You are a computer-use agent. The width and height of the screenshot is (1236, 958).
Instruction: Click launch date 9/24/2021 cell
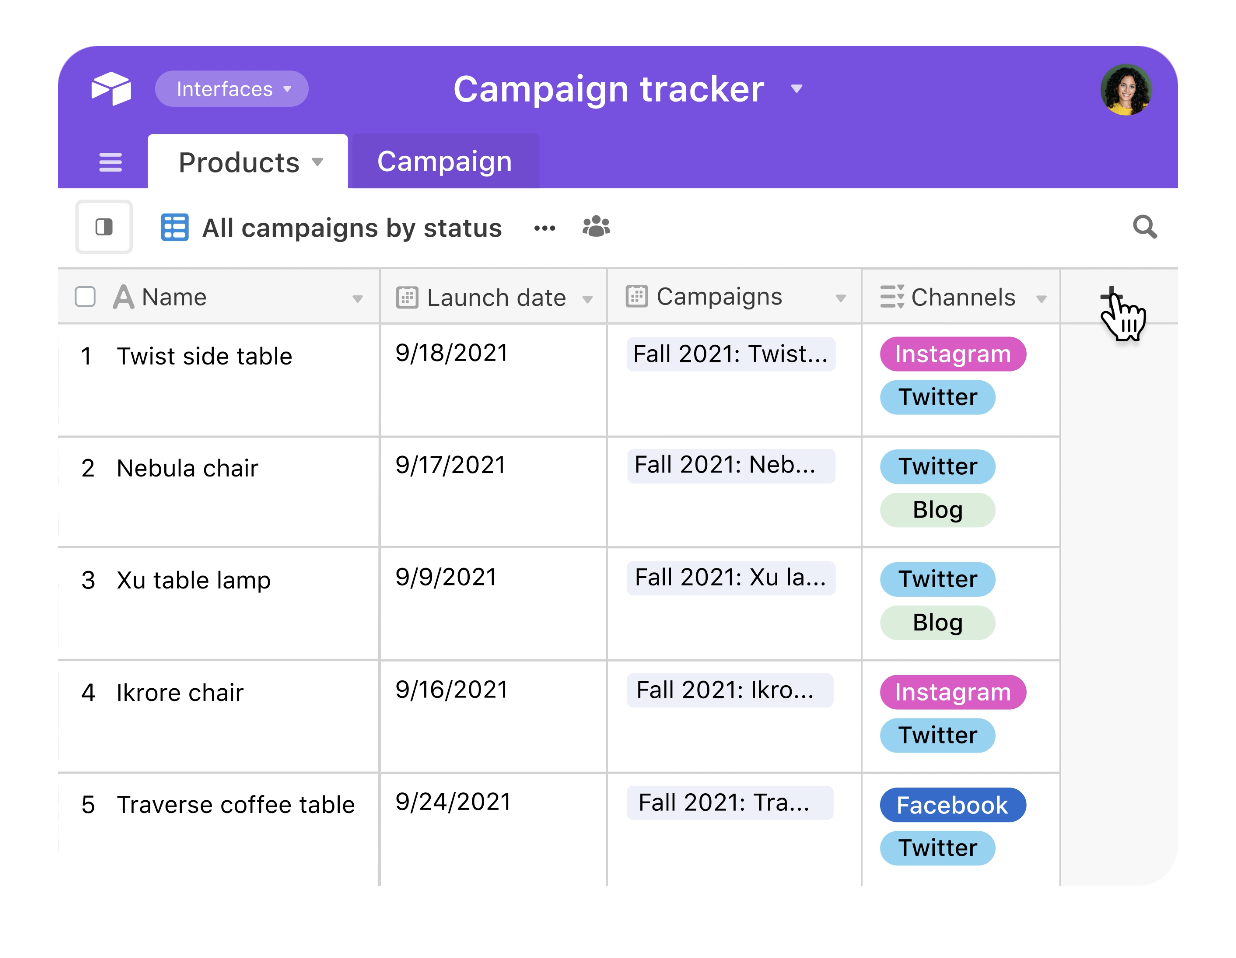[494, 830]
